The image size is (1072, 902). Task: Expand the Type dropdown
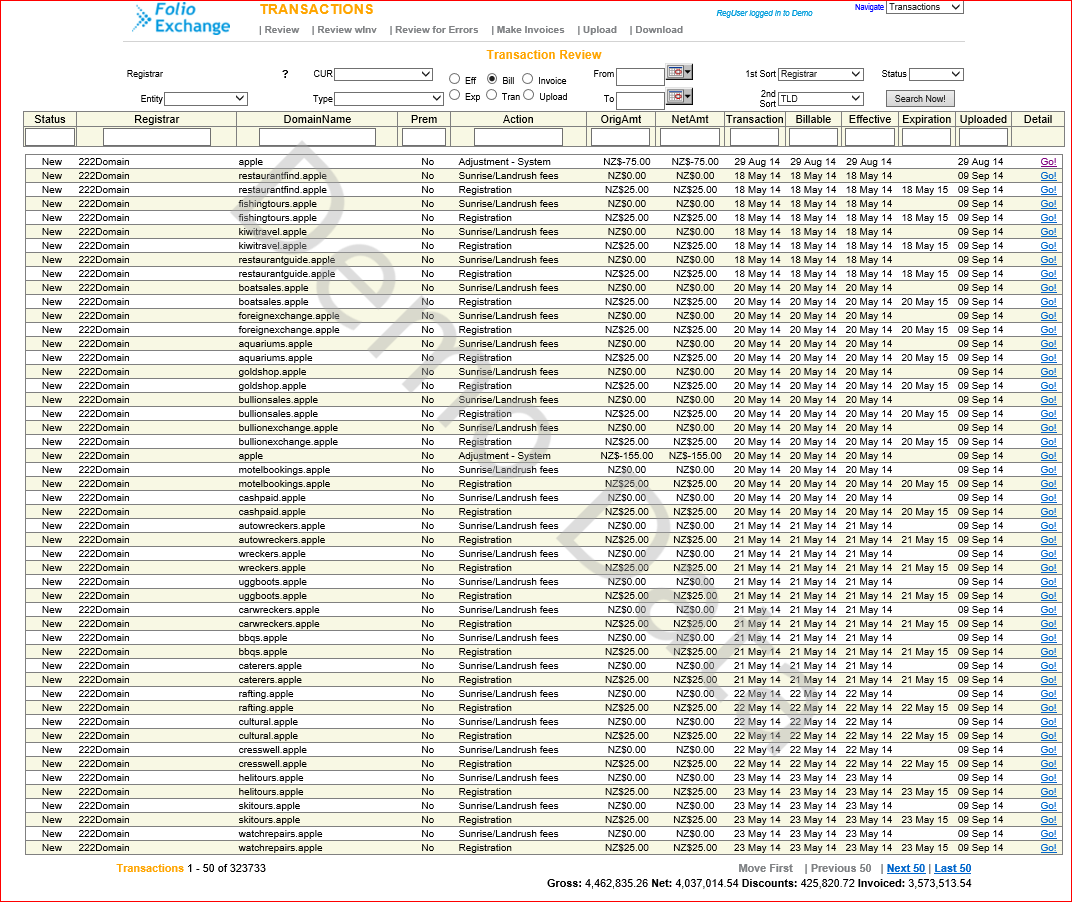pyautogui.click(x=389, y=98)
